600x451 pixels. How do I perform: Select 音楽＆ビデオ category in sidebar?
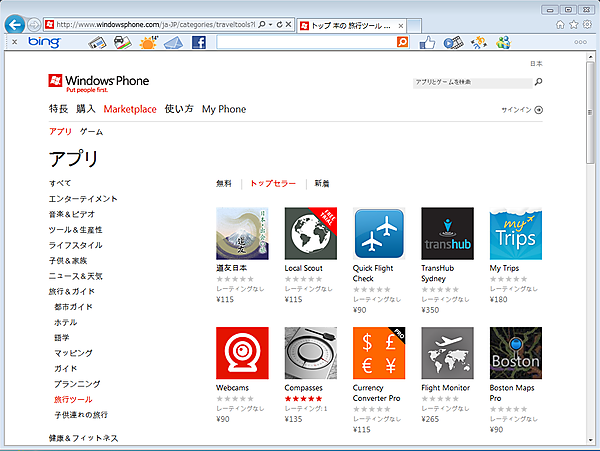(x=72, y=214)
